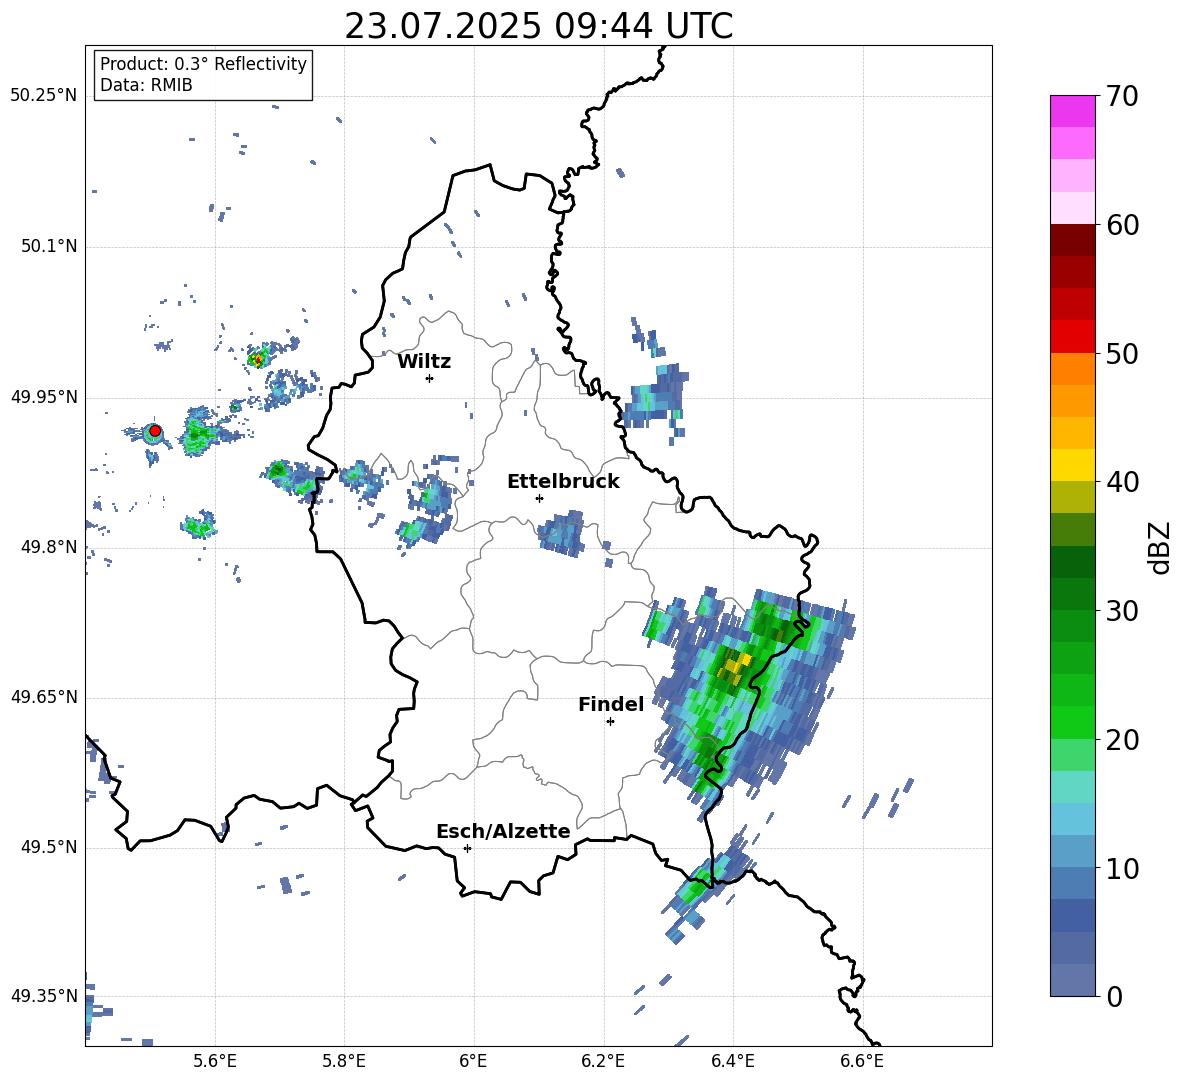The image size is (1184, 1081).
Task: Click the yellow reflectivity core east of Findel
Action: click(735, 666)
